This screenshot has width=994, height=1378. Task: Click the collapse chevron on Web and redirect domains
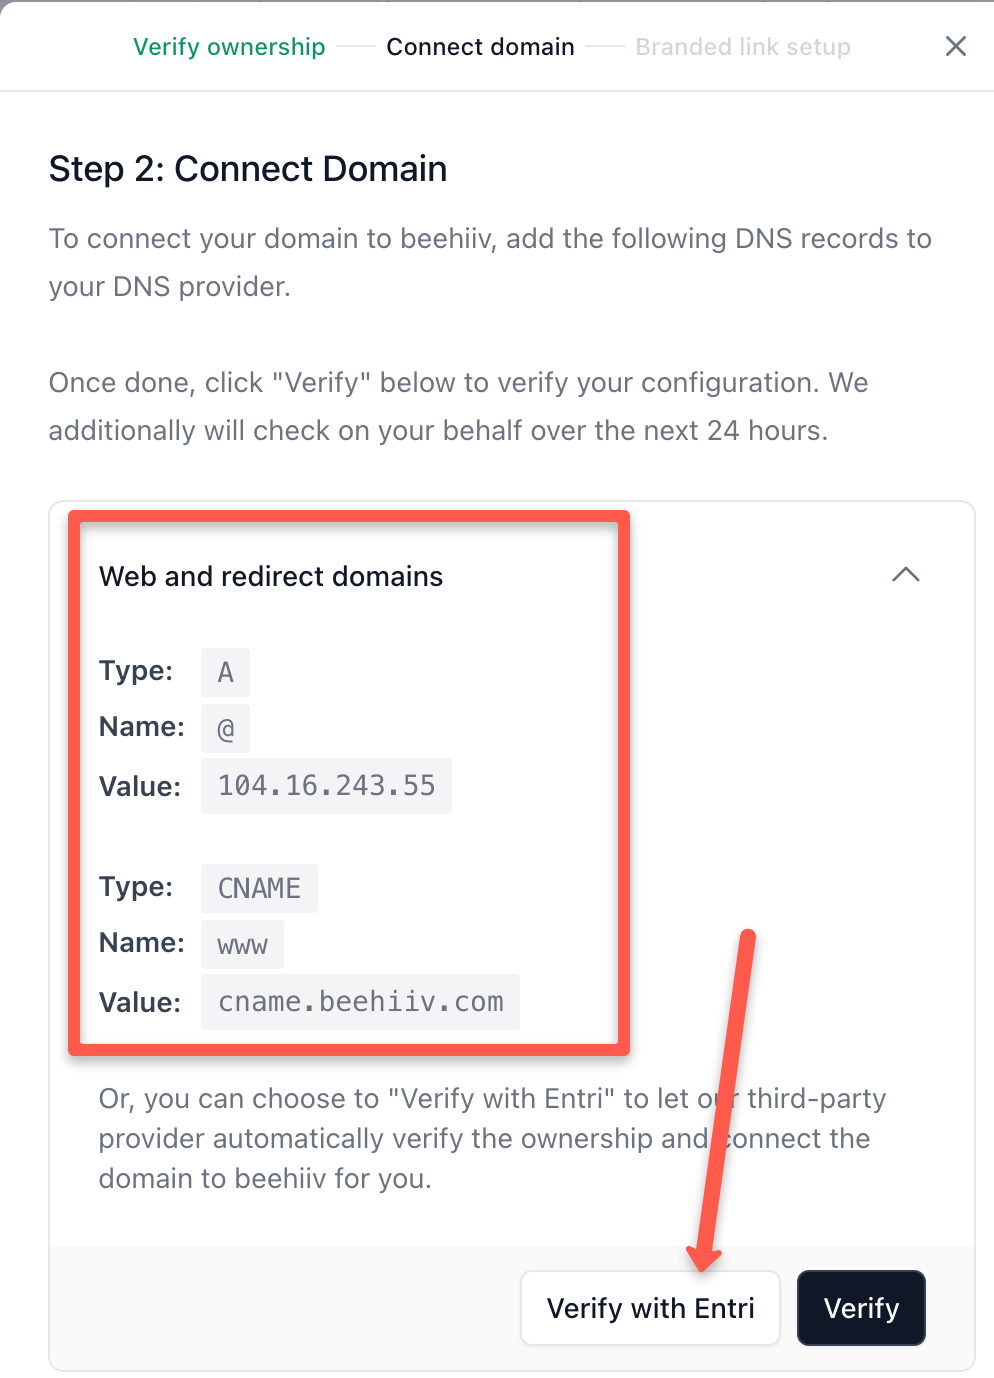[906, 575]
